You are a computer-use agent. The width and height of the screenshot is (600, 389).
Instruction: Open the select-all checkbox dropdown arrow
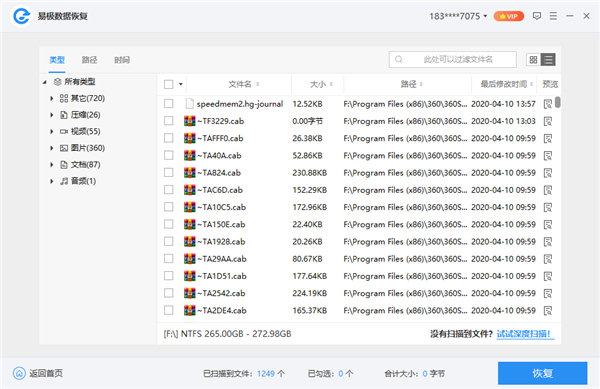tap(181, 84)
